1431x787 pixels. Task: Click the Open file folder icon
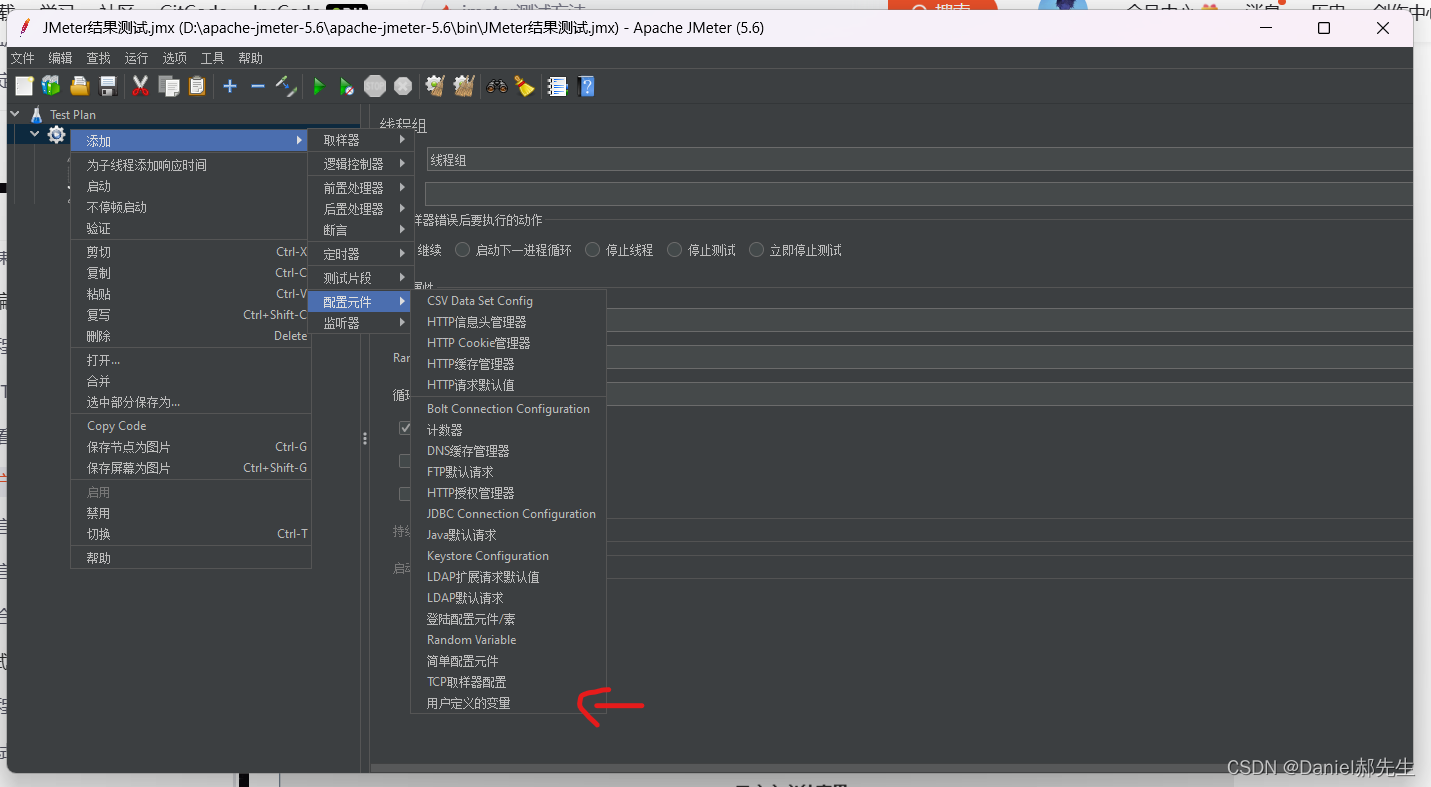click(x=80, y=87)
